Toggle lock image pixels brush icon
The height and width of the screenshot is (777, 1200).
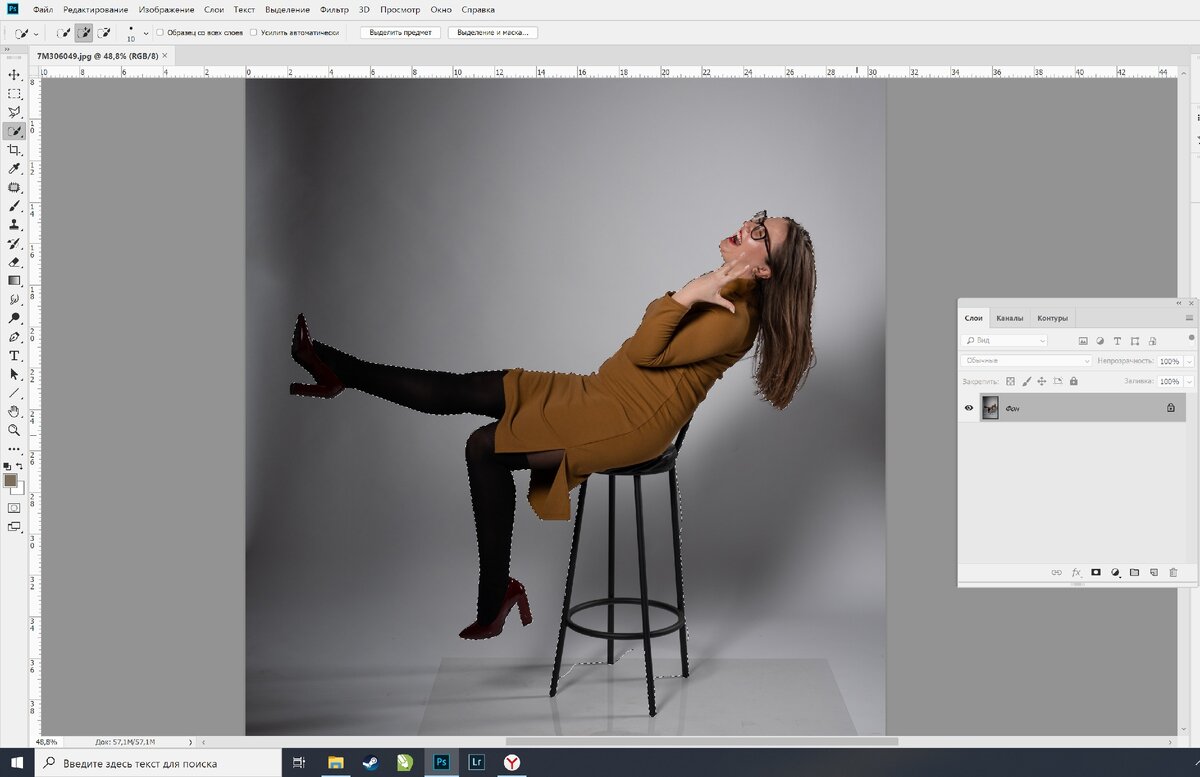coord(1026,381)
